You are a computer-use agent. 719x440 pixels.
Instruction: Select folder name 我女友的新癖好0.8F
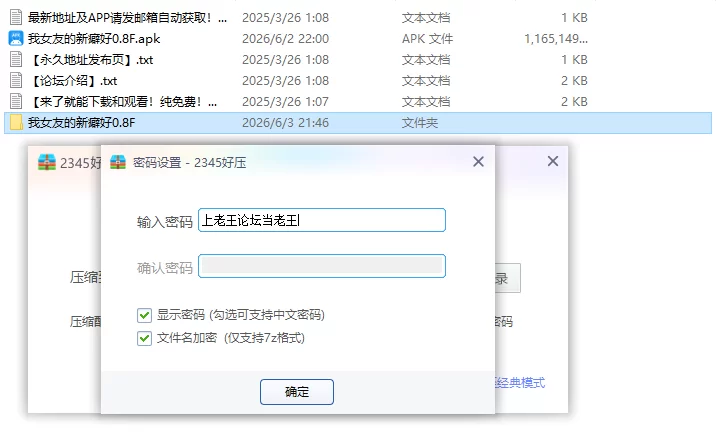click(82, 122)
